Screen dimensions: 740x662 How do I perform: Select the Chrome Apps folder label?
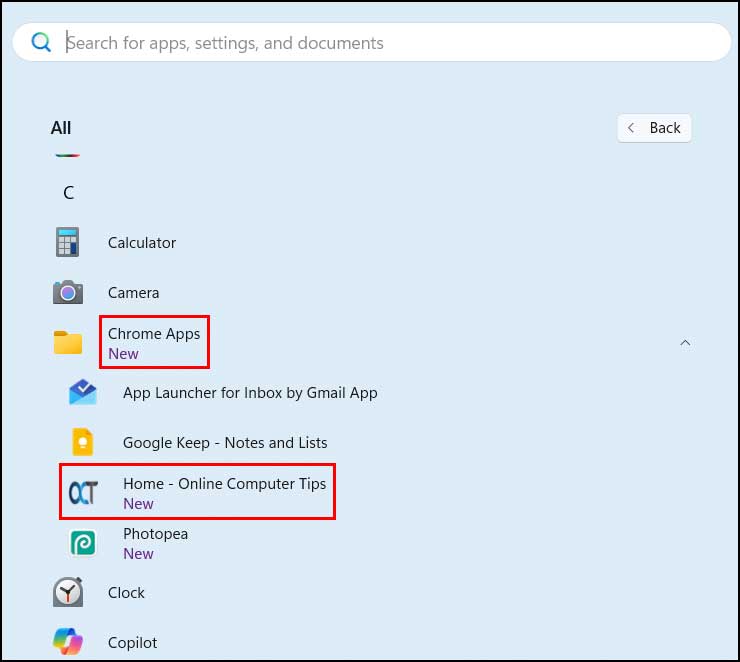click(154, 334)
